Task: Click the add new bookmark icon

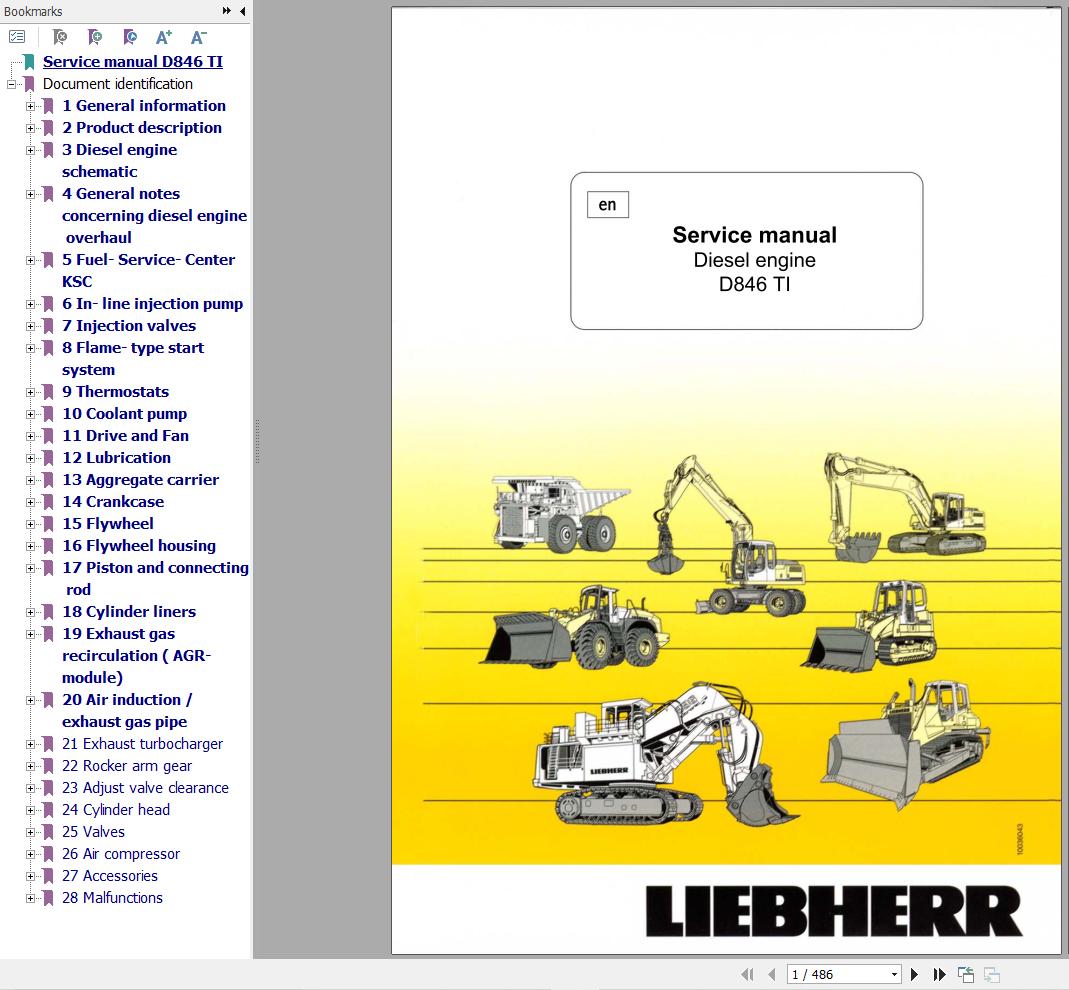Action: [95, 37]
